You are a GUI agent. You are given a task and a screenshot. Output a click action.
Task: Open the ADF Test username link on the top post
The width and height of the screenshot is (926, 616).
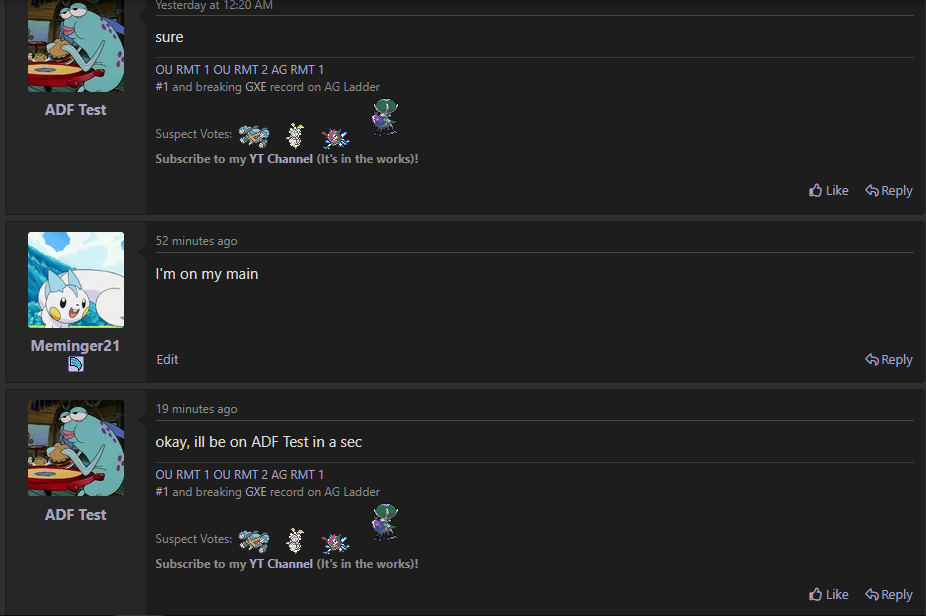point(76,110)
